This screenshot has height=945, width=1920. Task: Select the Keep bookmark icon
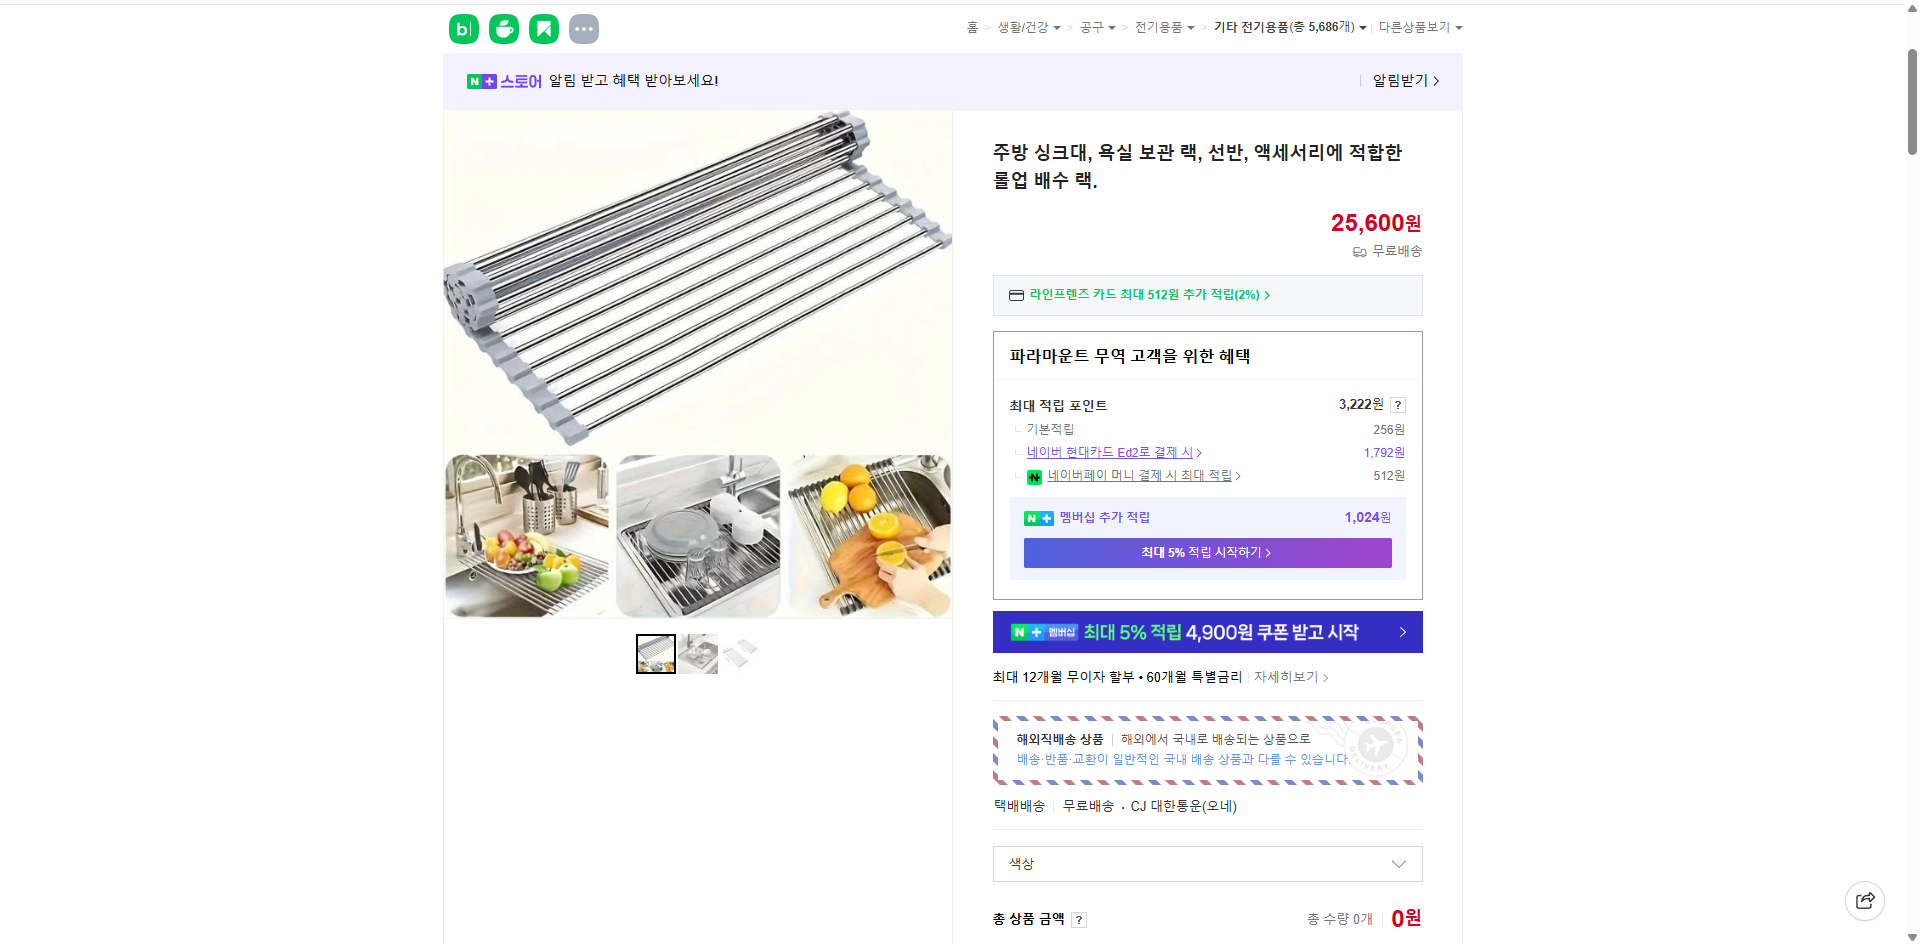pos(543,29)
